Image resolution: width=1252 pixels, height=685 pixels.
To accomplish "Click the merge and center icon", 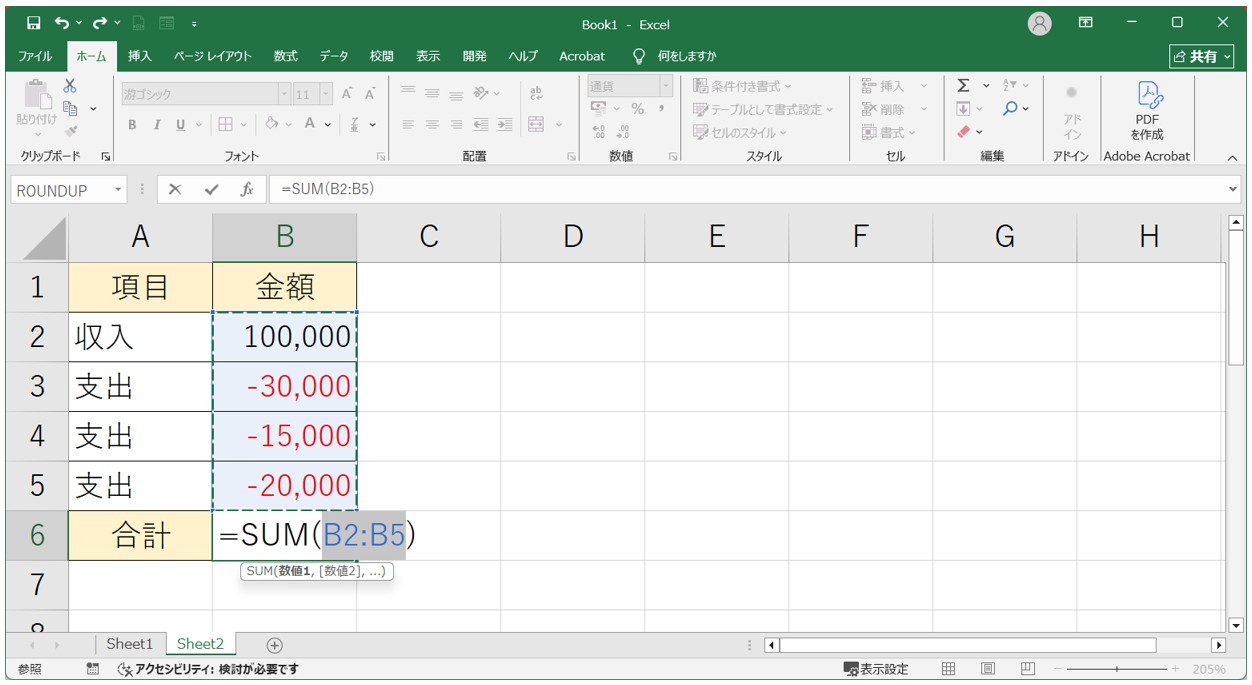I will pos(536,125).
